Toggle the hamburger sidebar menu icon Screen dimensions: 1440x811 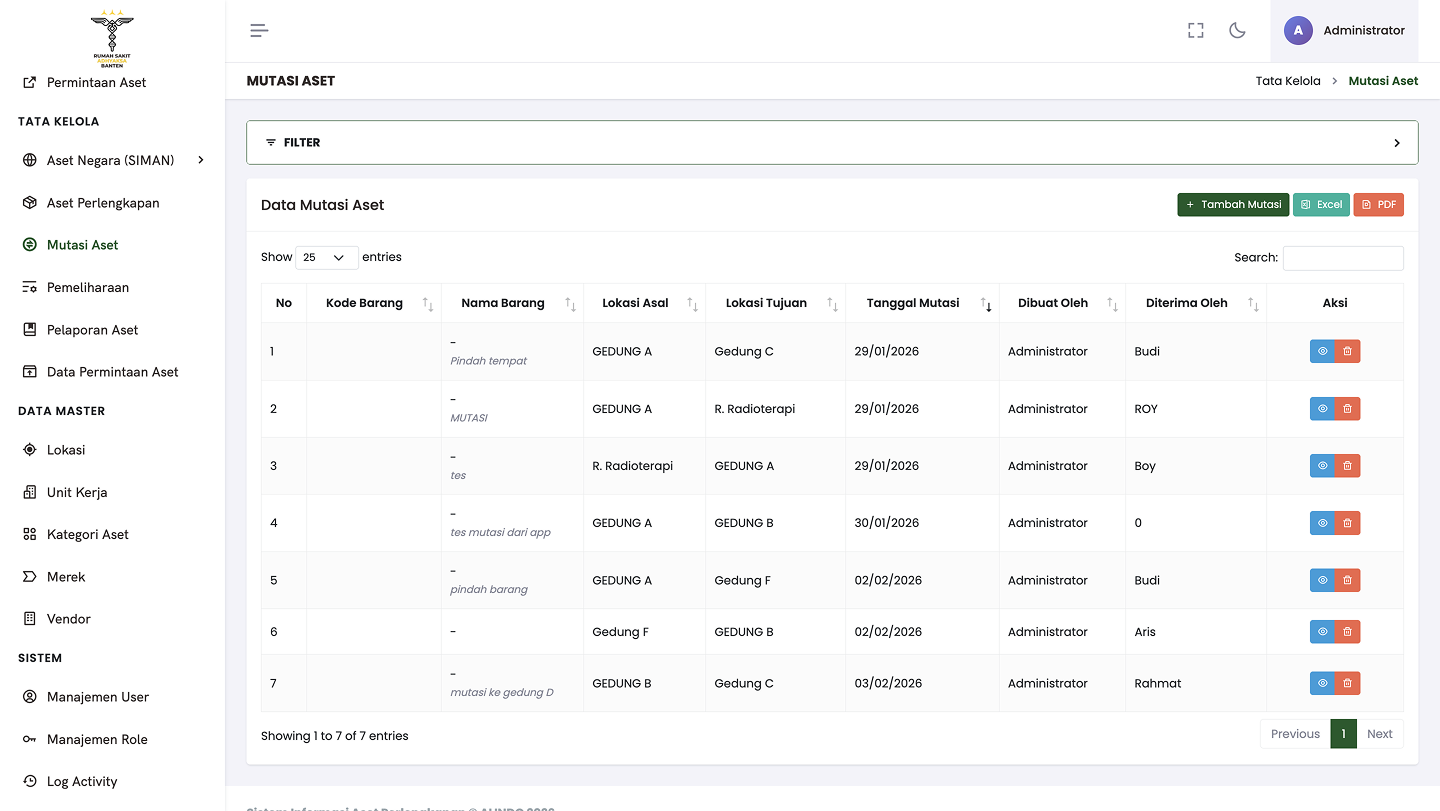click(259, 30)
